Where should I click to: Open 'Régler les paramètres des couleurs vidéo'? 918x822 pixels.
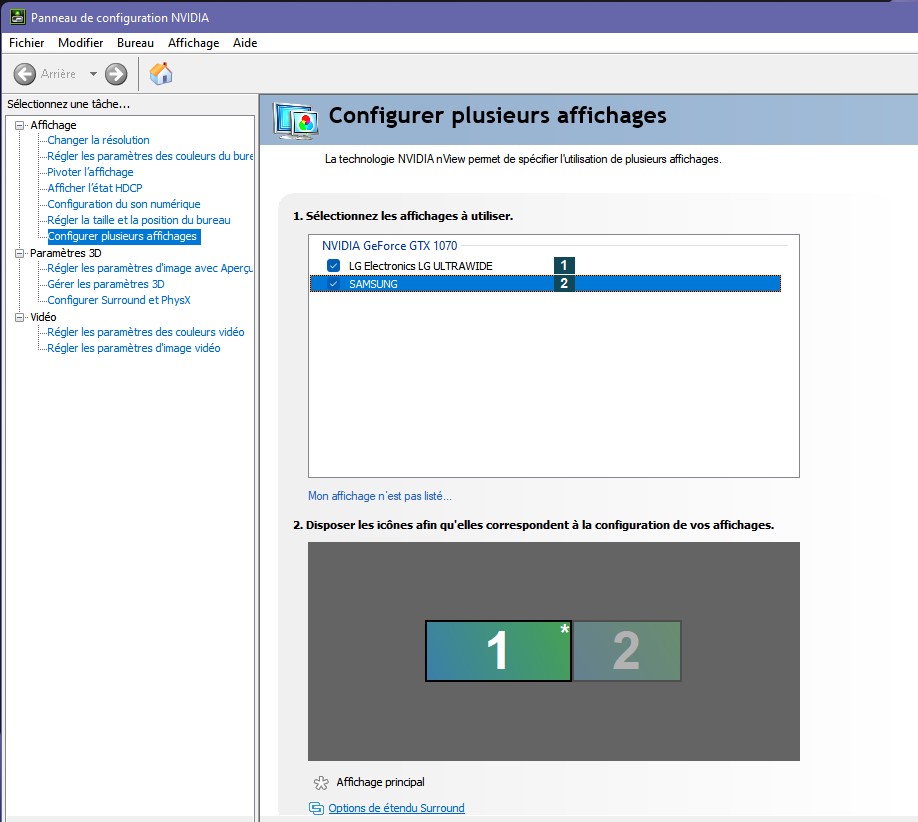(x=146, y=332)
